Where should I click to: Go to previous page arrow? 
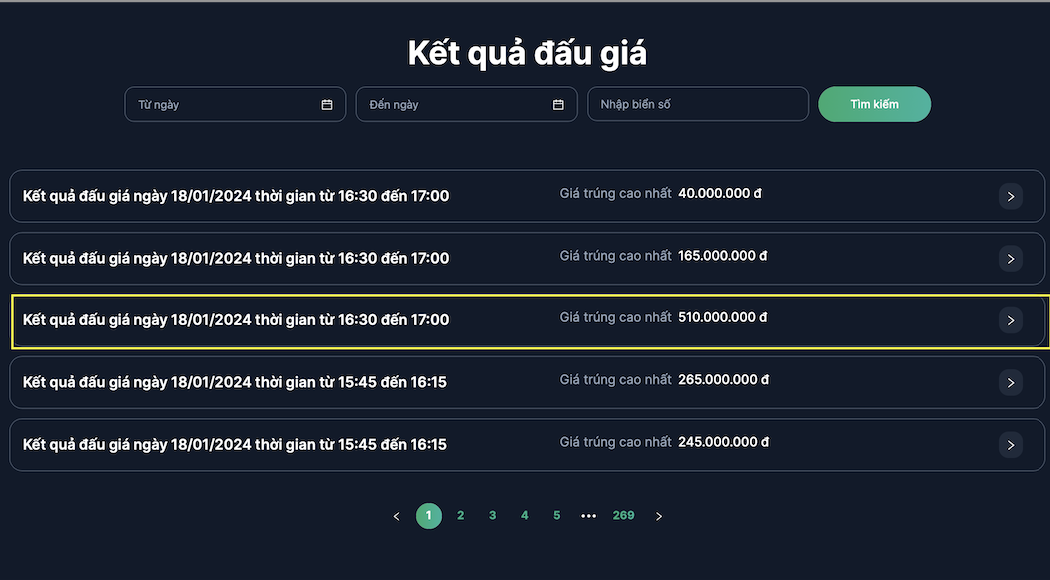click(397, 516)
